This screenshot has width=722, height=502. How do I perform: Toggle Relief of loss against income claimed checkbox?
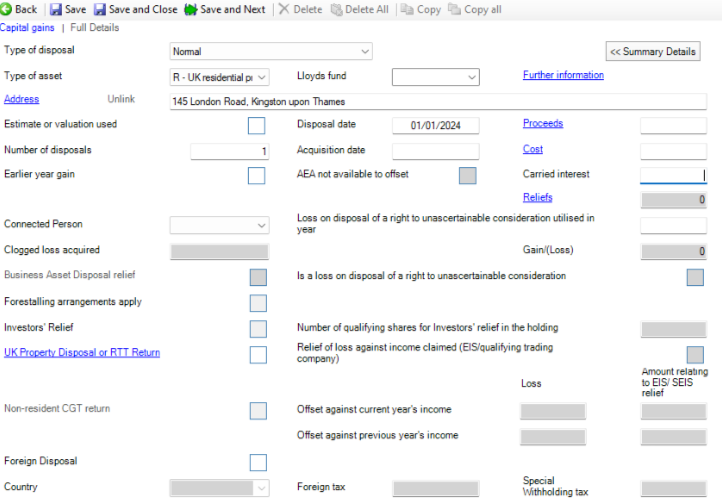click(x=695, y=355)
